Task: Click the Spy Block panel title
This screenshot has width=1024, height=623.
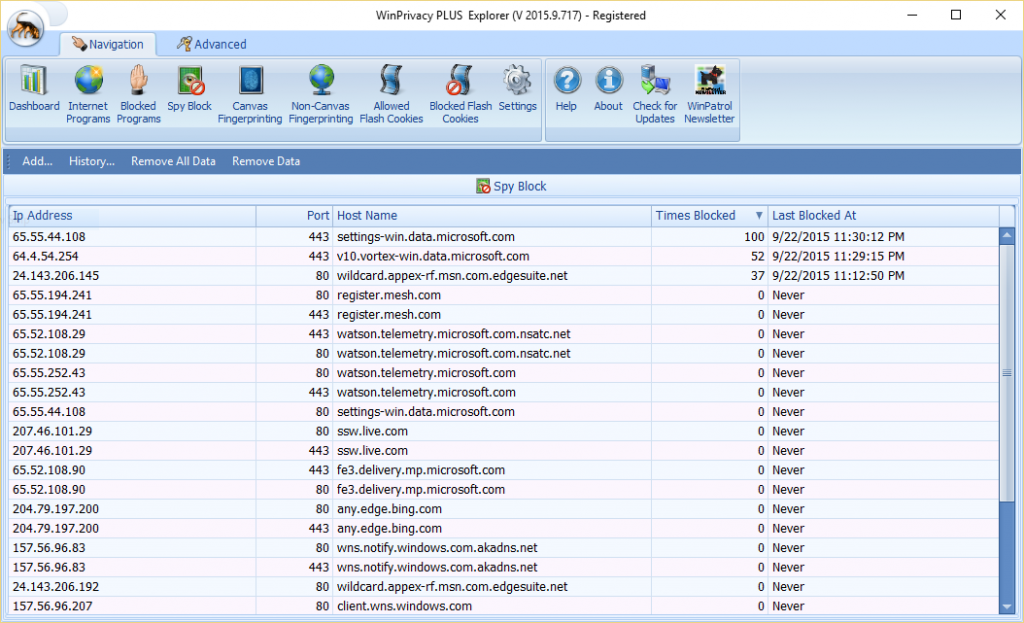Action: [511, 186]
